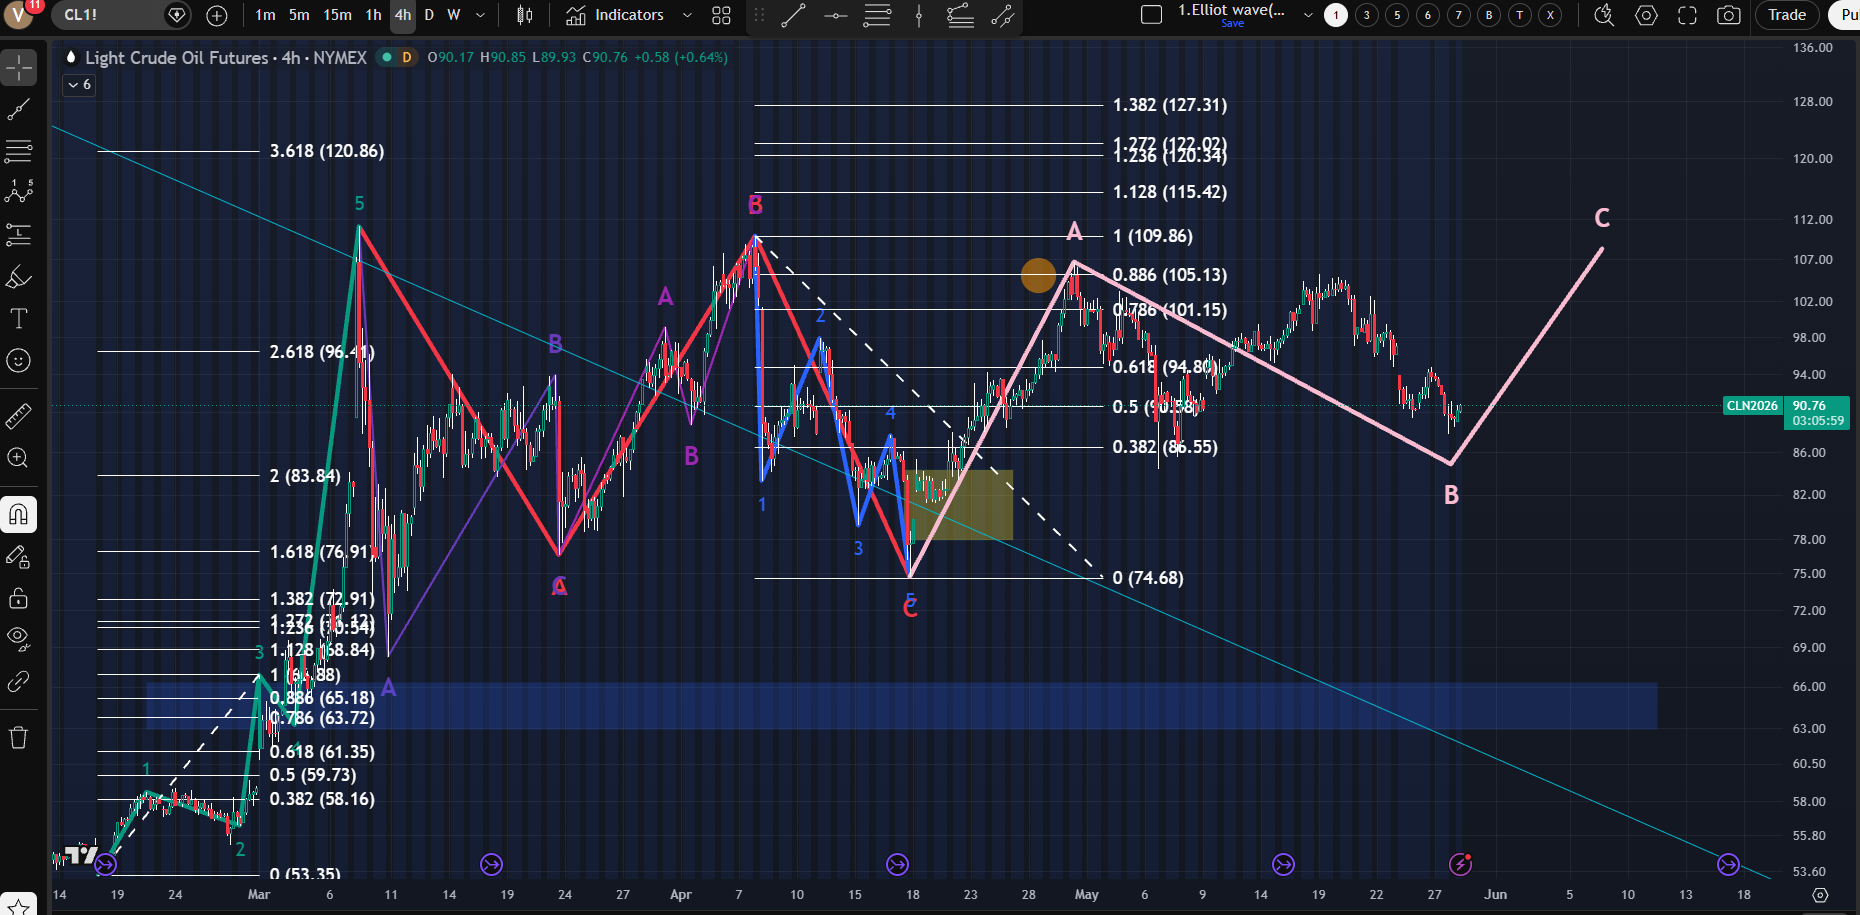The height and width of the screenshot is (915, 1860).
Task: Select layout tab B
Action: tap(1489, 15)
